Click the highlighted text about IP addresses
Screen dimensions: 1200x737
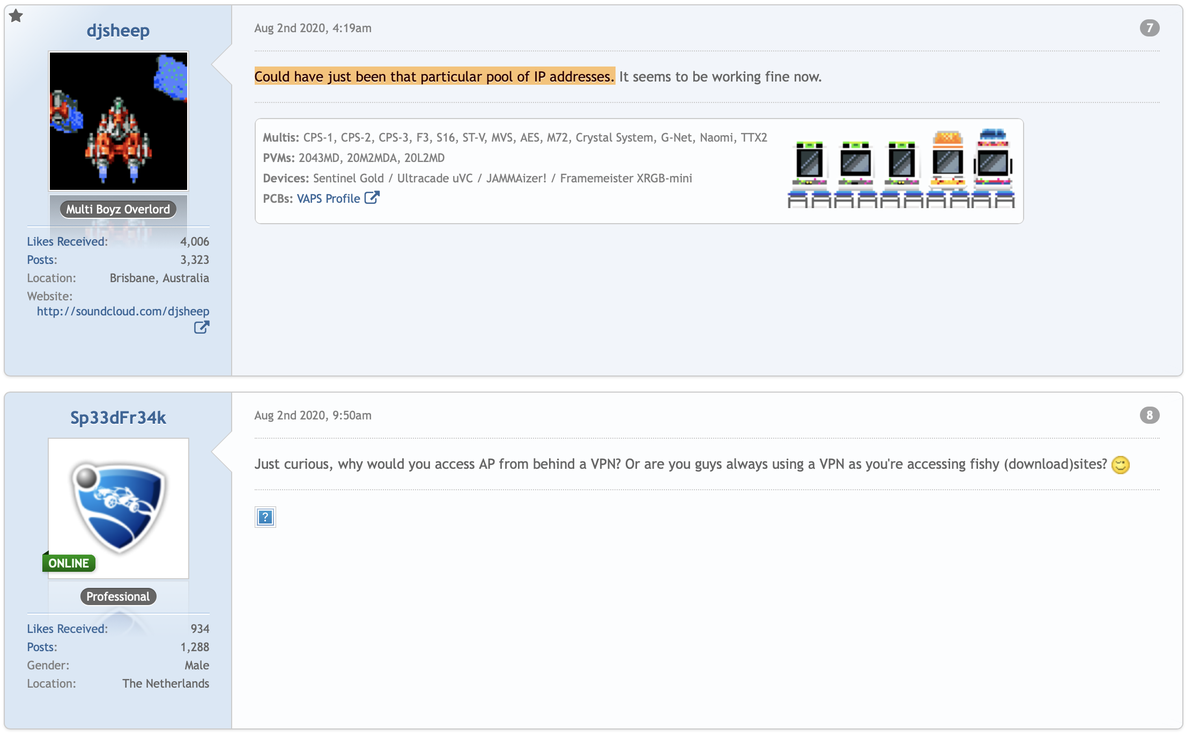point(435,77)
